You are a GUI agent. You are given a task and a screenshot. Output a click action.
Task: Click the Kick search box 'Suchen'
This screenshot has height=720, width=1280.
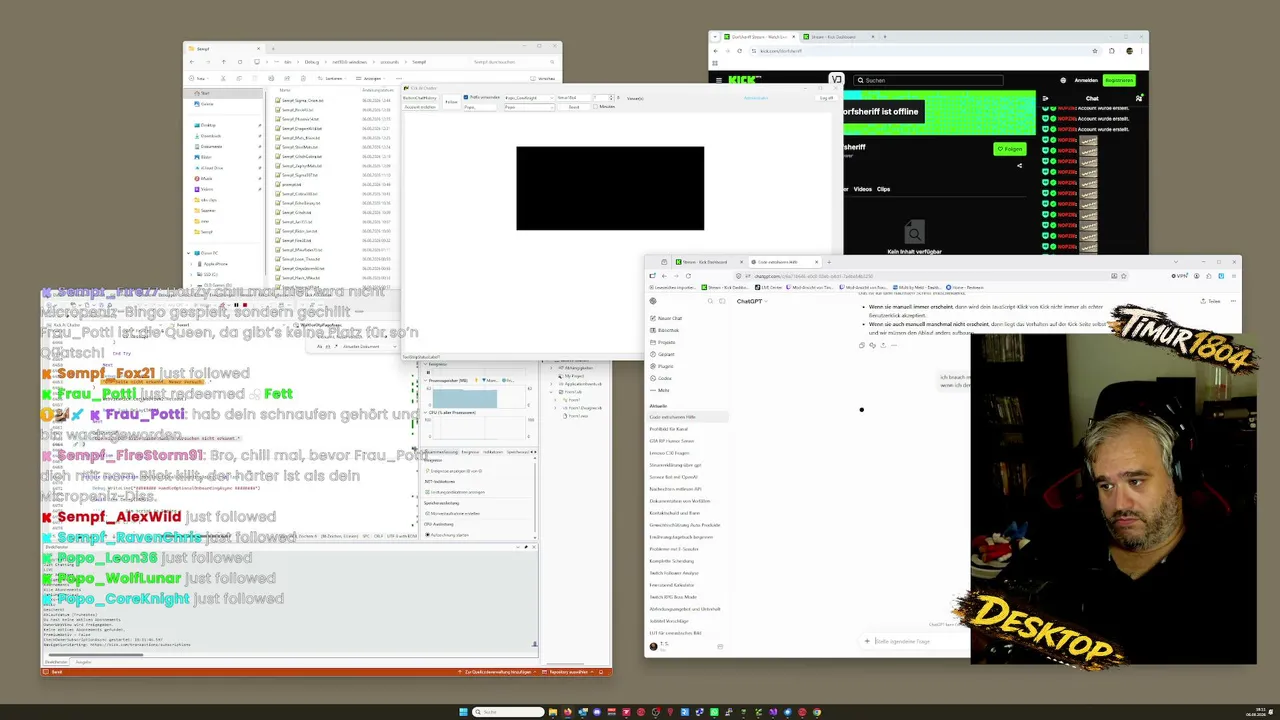(930, 80)
